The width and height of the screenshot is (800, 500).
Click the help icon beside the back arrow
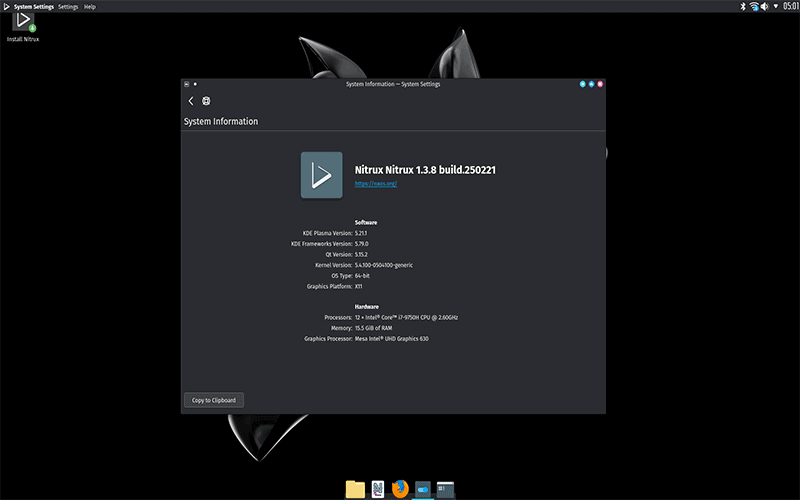206,101
